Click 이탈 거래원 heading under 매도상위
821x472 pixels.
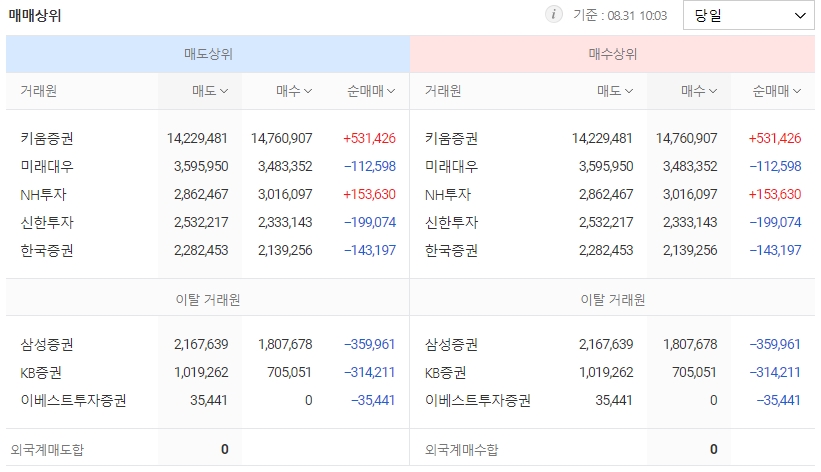(x=208, y=300)
